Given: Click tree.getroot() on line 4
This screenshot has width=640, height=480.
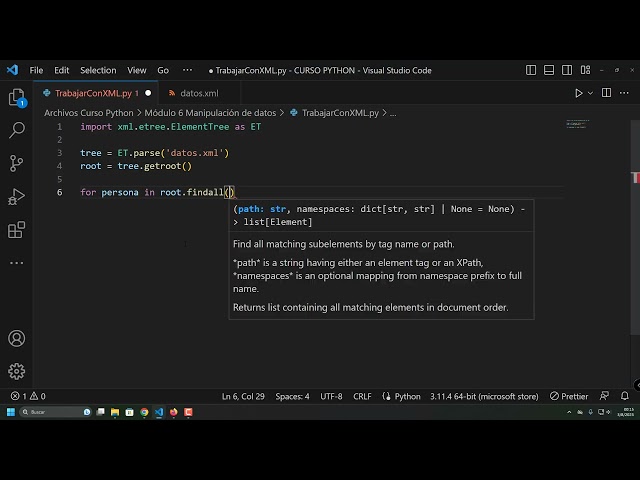Looking at the screenshot, I should point(155,166).
